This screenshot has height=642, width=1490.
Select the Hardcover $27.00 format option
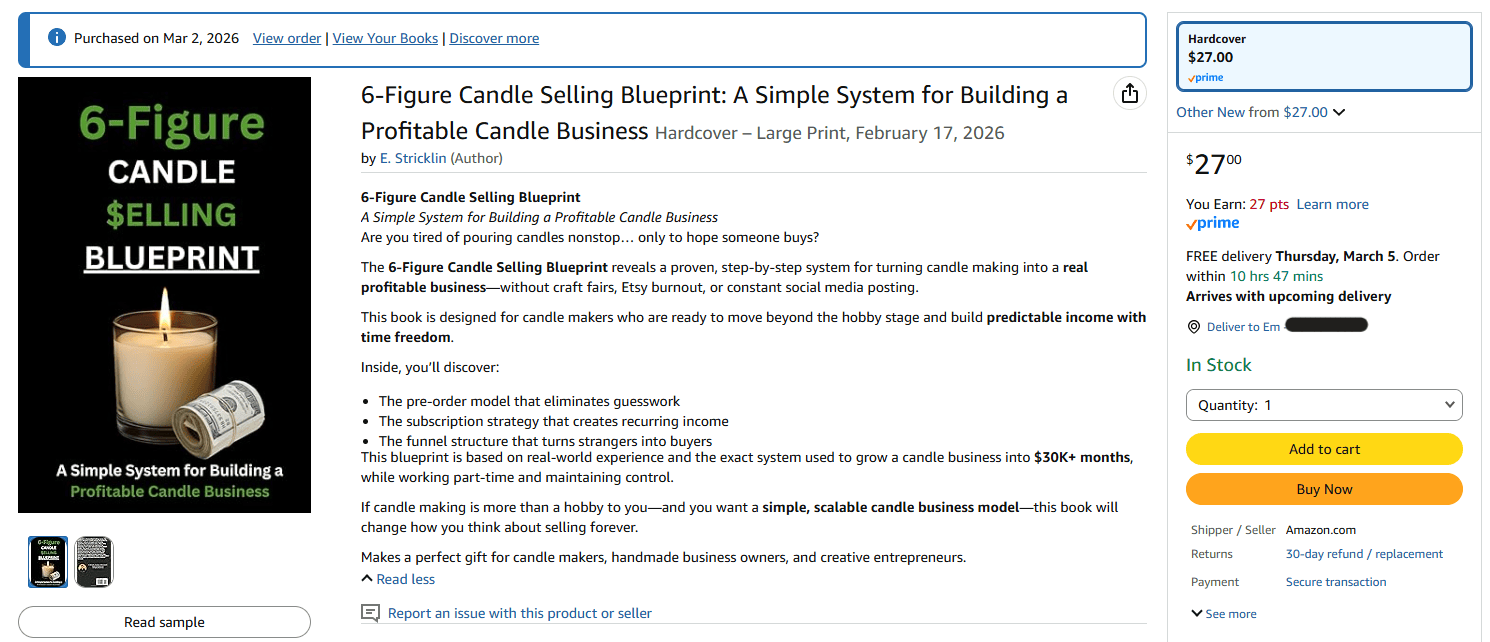point(1324,56)
